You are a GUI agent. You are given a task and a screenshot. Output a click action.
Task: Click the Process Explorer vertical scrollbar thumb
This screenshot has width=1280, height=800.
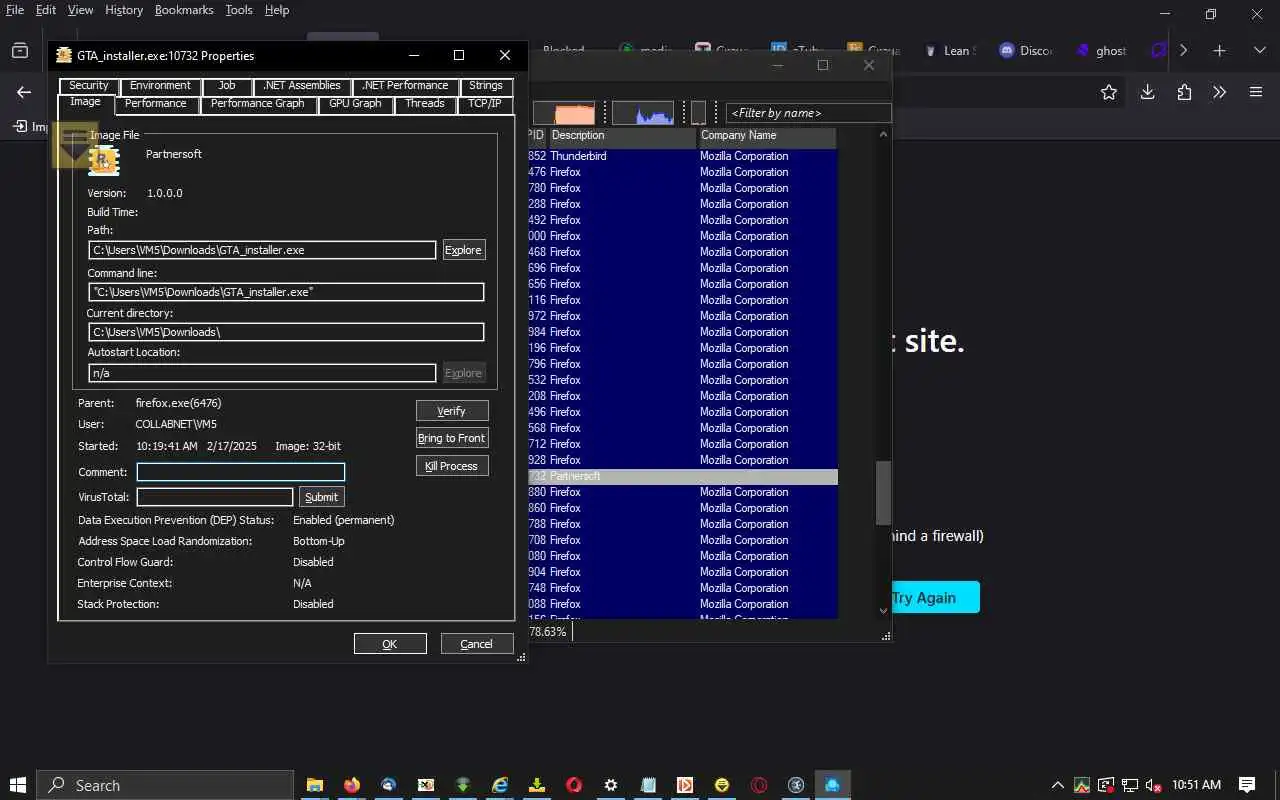tap(883, 492)
